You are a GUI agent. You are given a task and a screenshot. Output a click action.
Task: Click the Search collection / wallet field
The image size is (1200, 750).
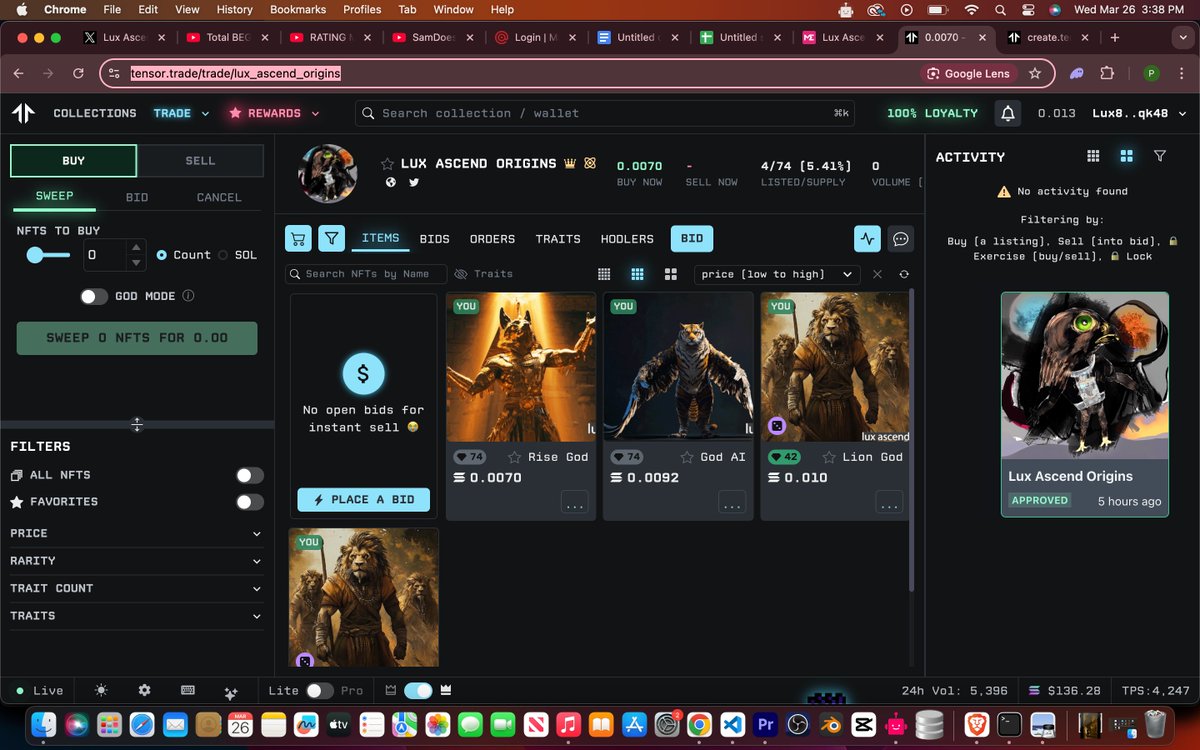point(605,113)
